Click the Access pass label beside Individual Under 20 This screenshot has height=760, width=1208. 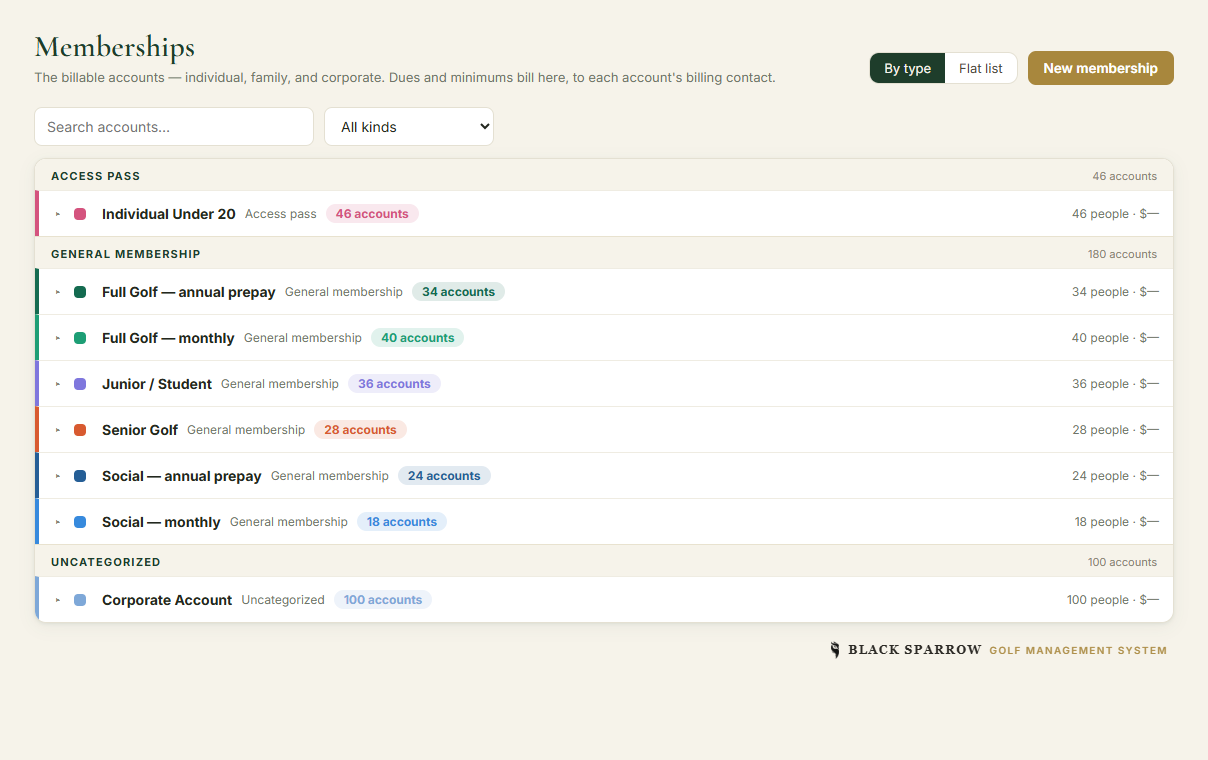pos(281,214)
